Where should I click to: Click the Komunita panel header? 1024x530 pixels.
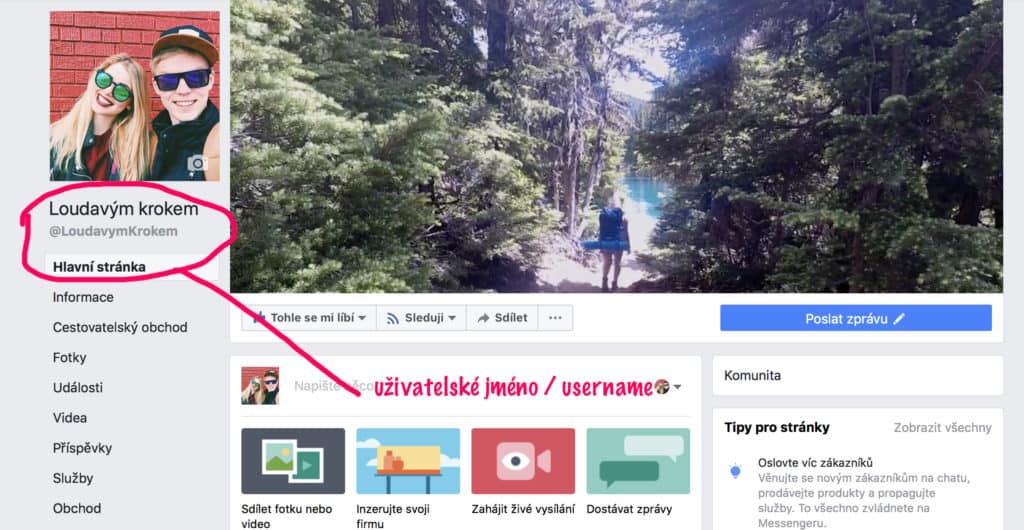point(857,375)
